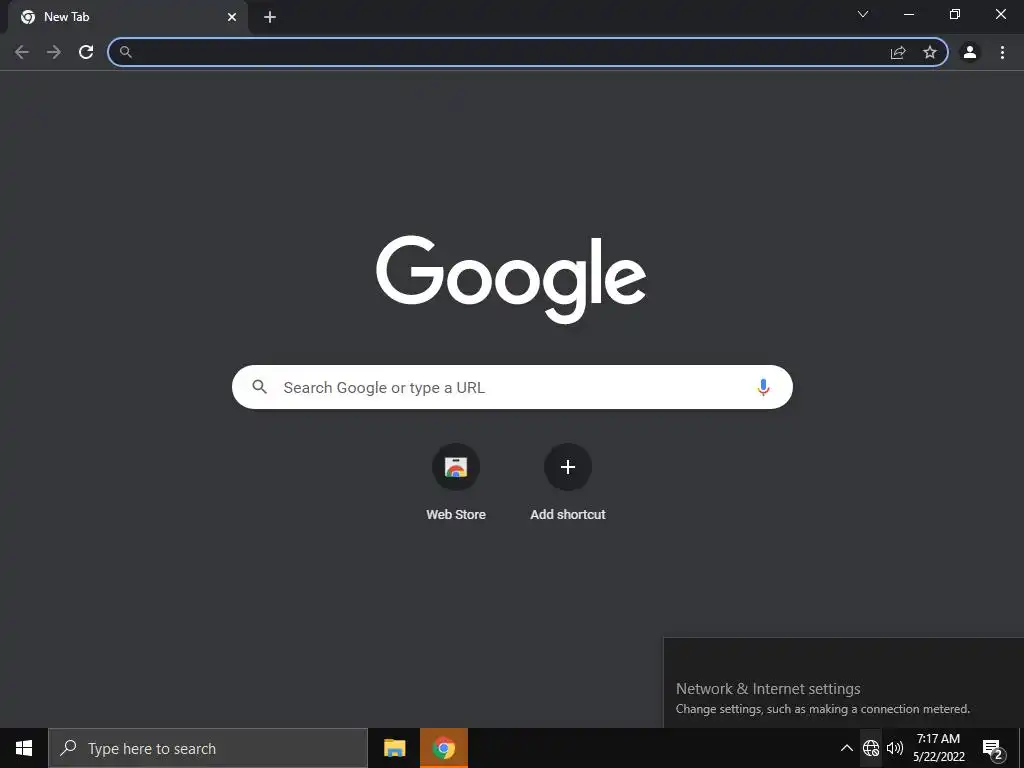Open Network & Internet settings link
The width and height of the screenshot is (1024, 768).
(768, 688)
